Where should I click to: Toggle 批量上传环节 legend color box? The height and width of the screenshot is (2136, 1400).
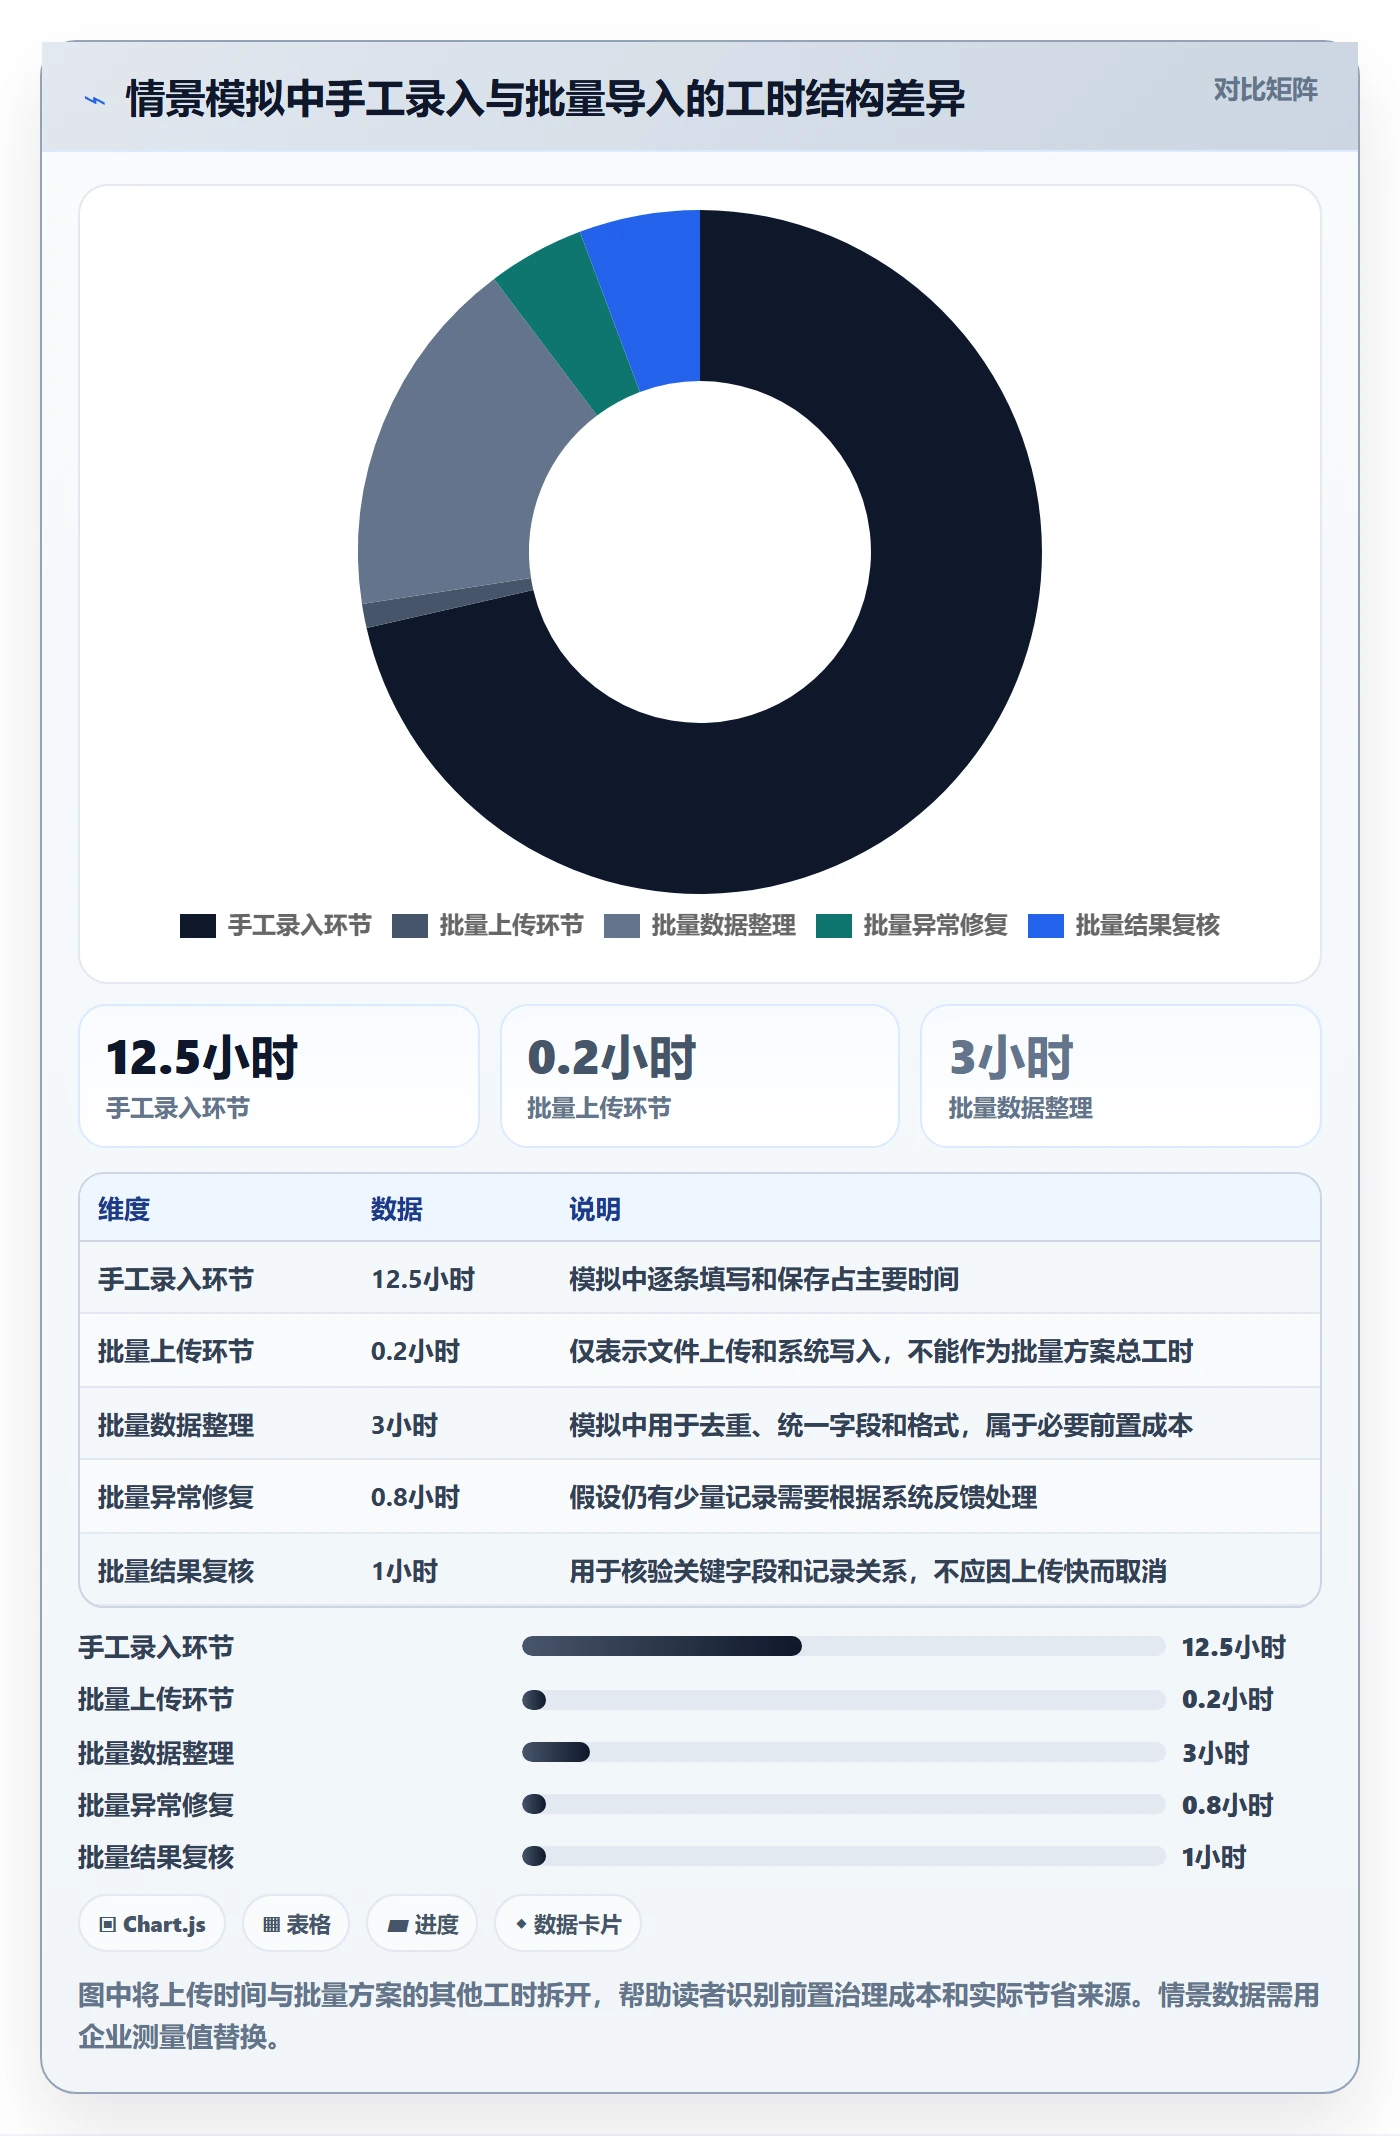(x=409, y=926)
